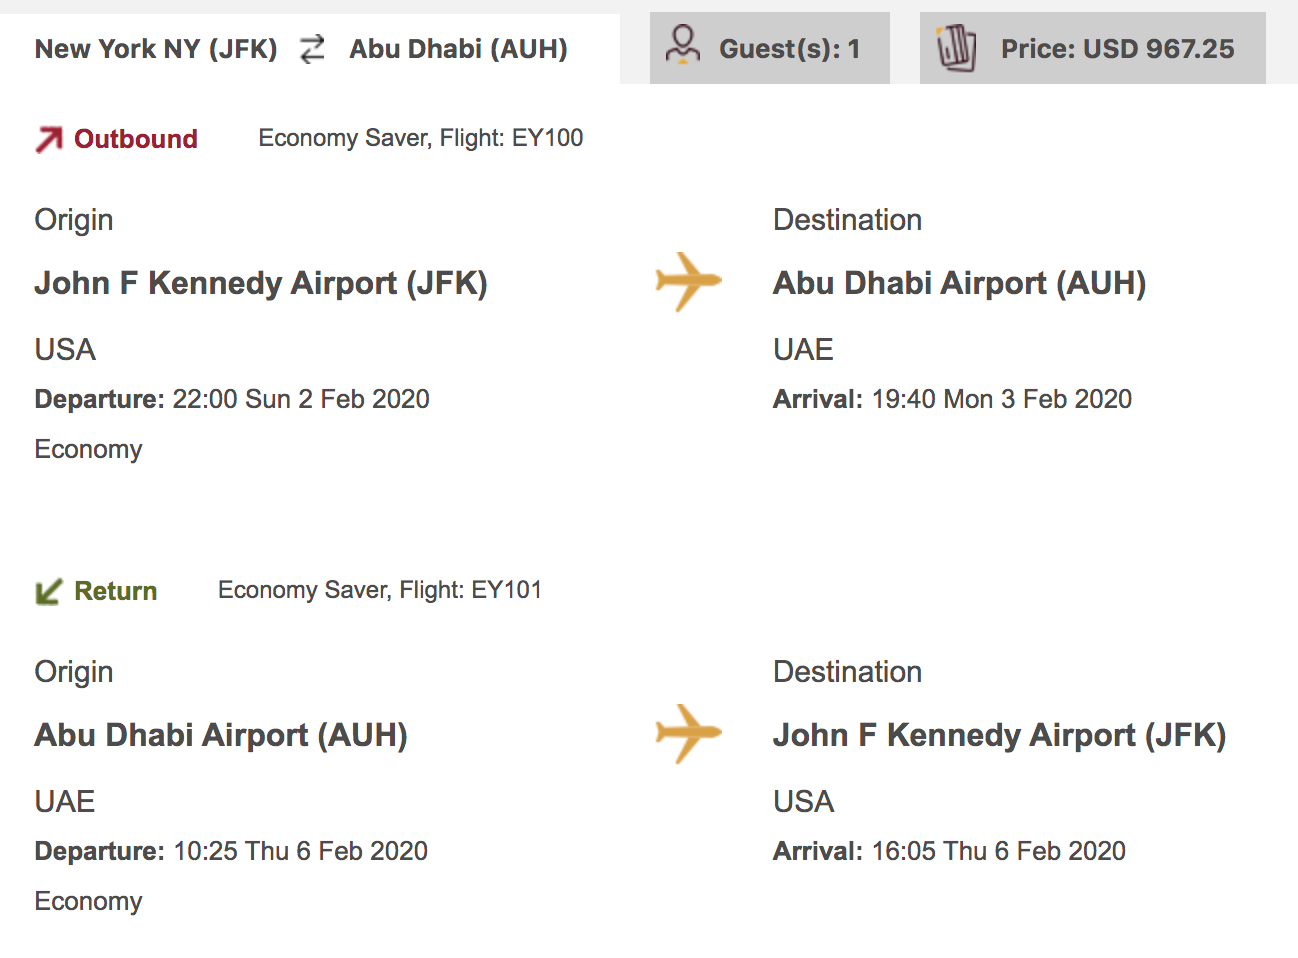Click outbound origin John F Kennedy Airport (JFK)
This screenshot has height=958, width=1298.
[261, 283]
